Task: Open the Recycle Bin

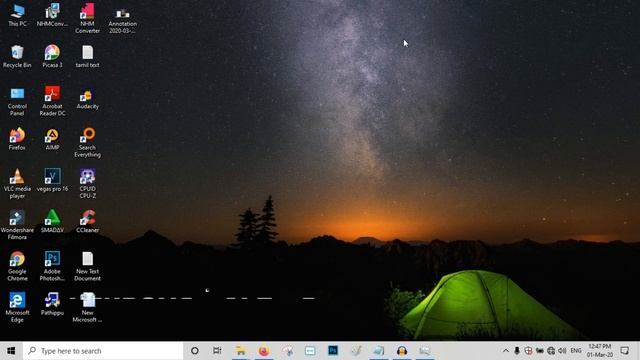Action: 17,57
